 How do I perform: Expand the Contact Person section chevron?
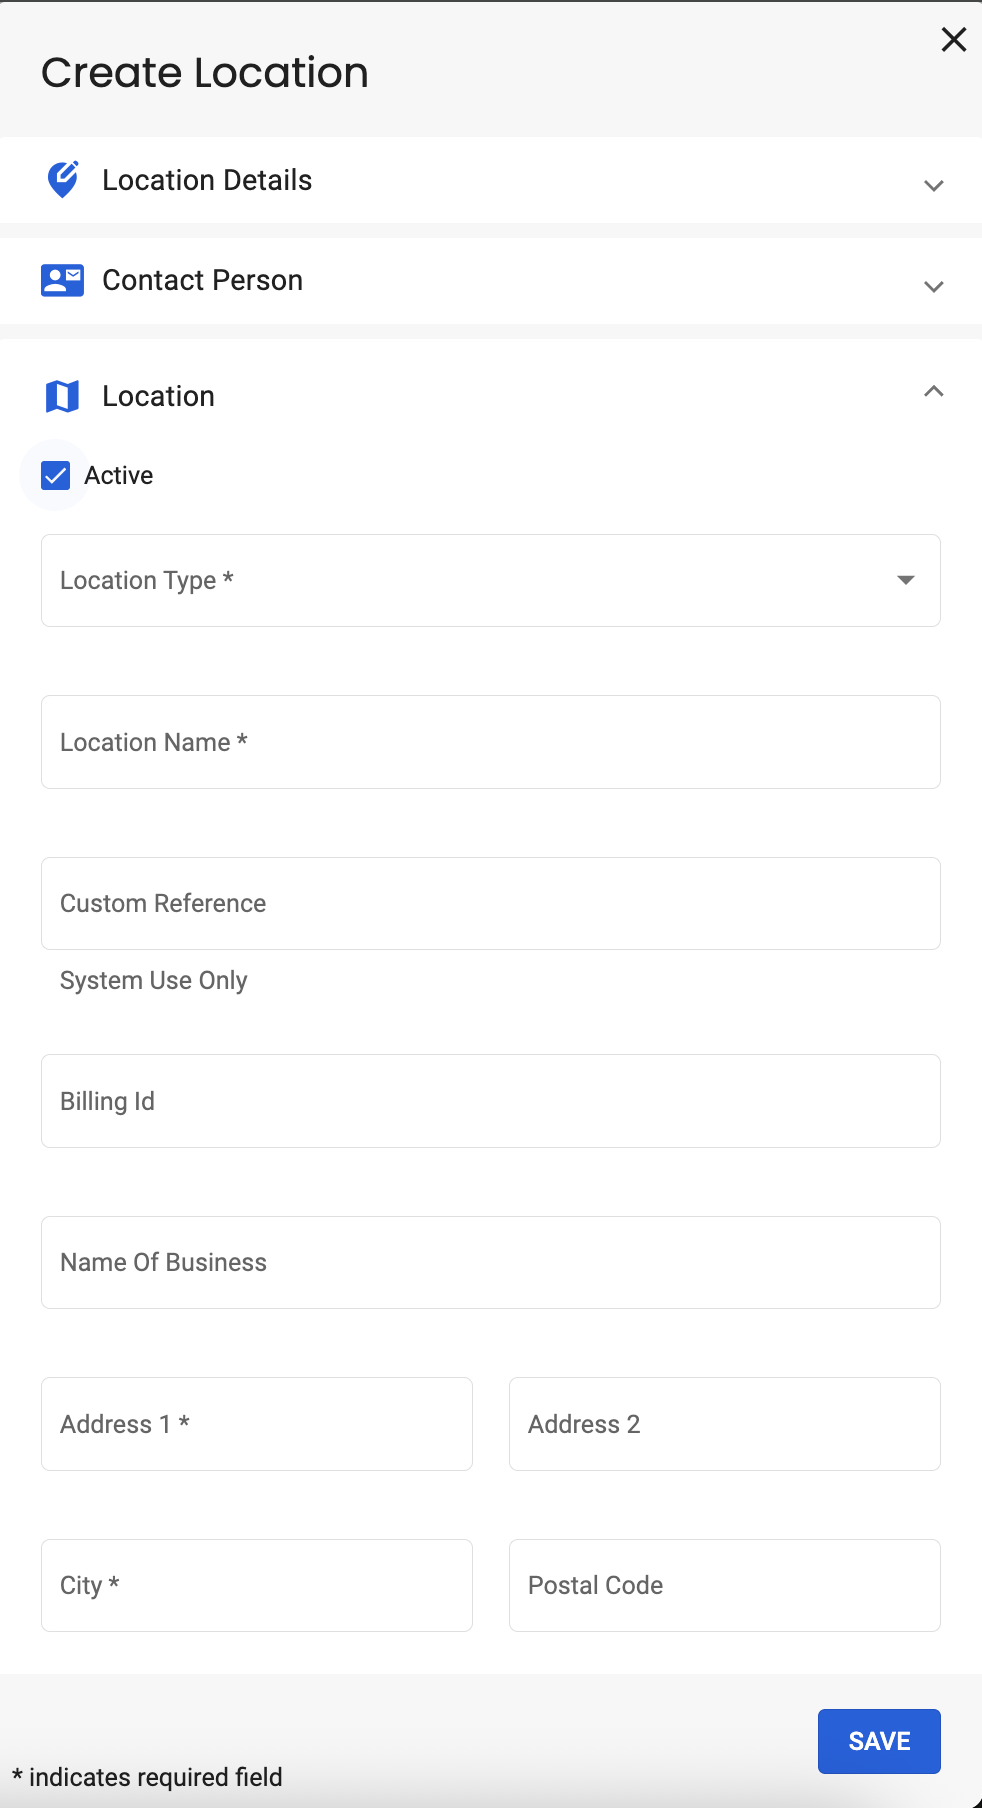tap(934, 287)
